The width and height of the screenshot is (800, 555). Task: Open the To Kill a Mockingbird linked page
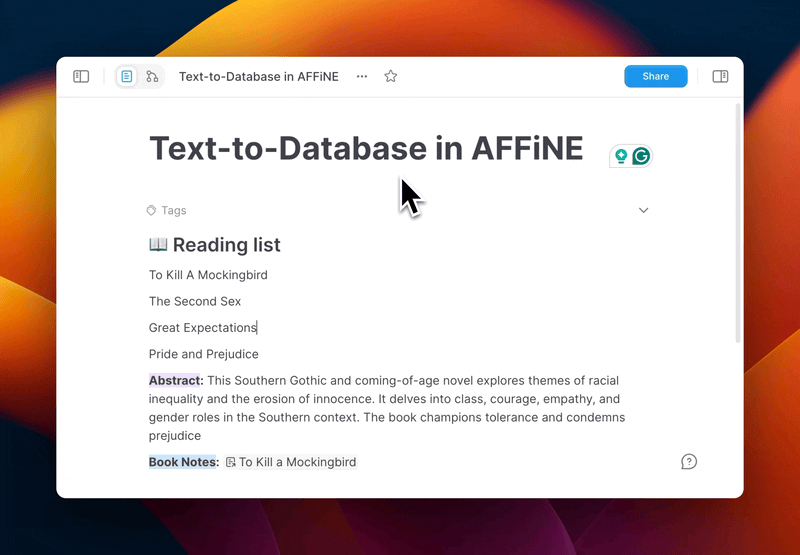(291, 462)
